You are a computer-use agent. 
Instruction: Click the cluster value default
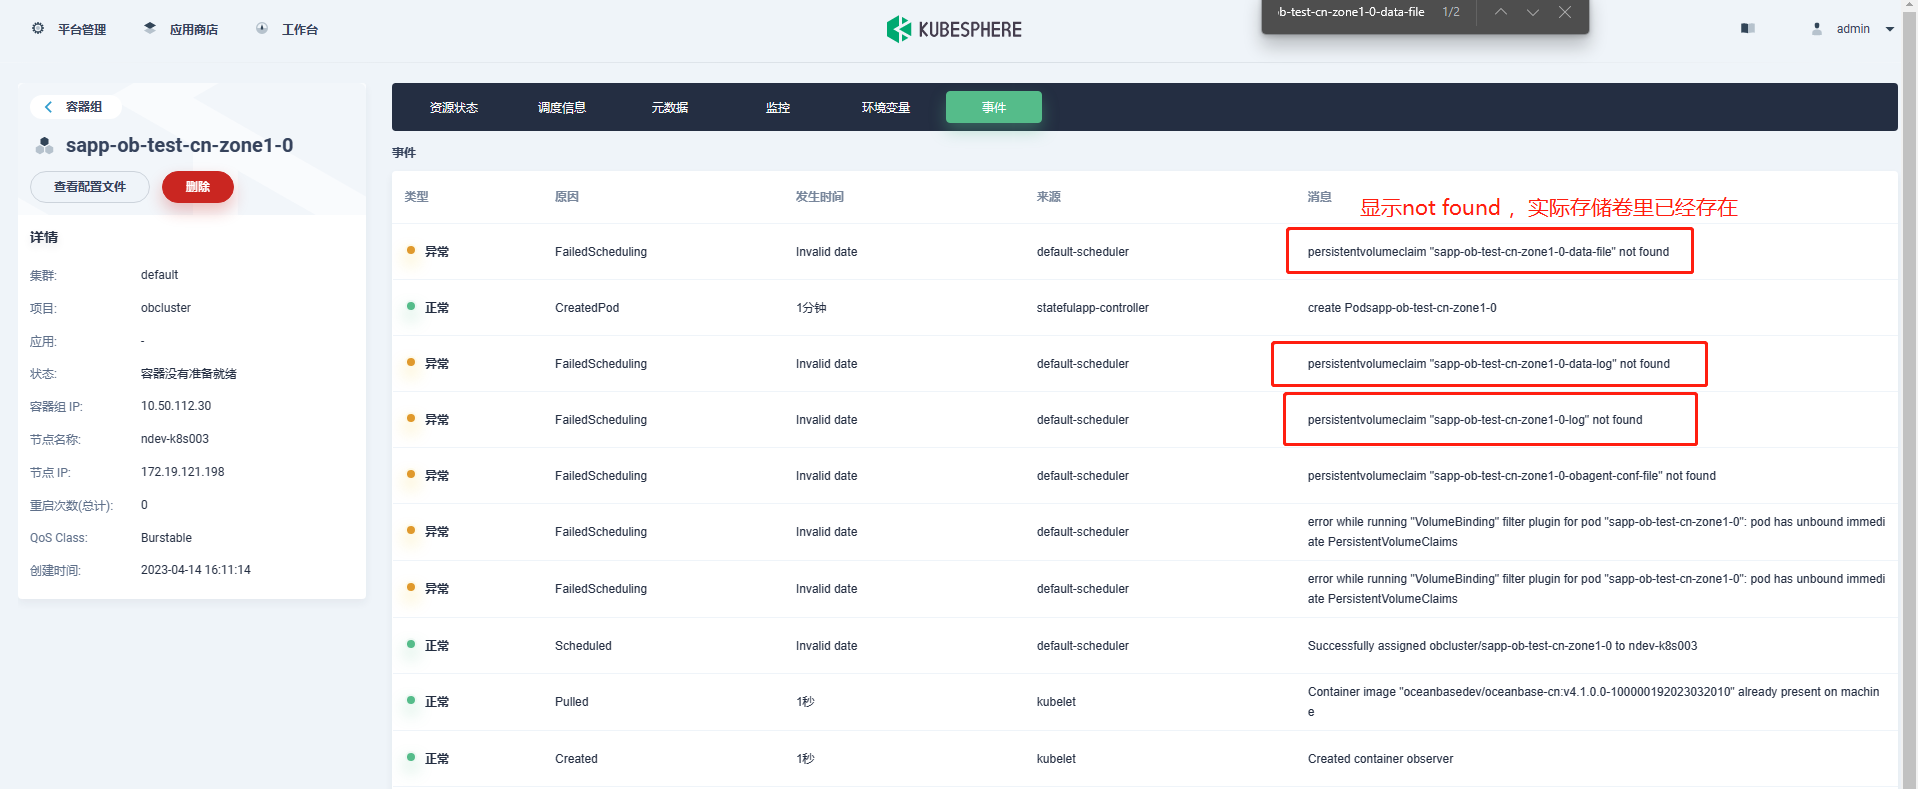coord(159,275)
